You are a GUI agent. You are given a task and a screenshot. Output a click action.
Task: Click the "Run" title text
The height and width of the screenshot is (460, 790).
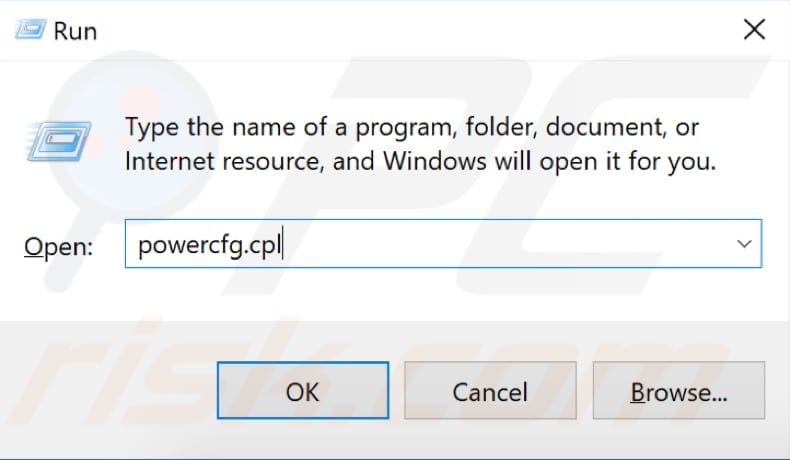[x=75, y=30]
